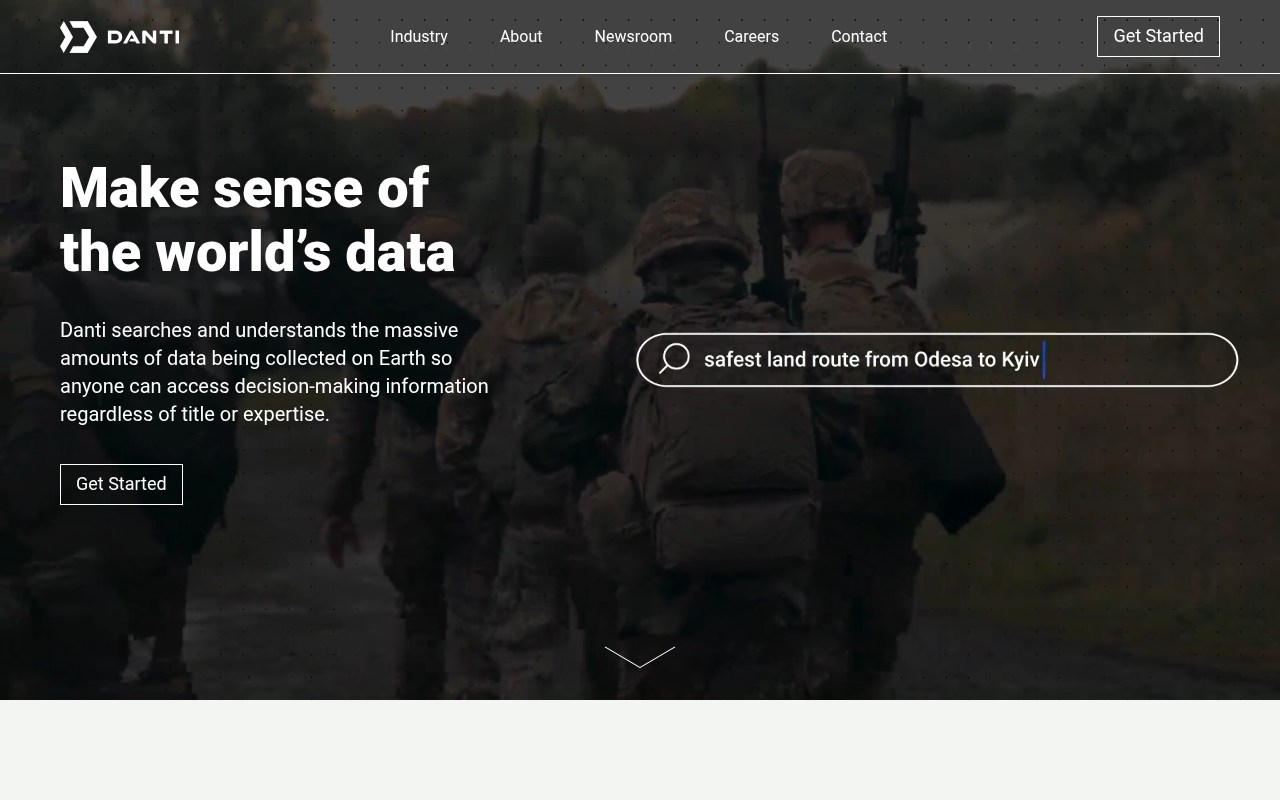The height and width of the screenshot is (800, 1280).
Task: Visit the Newsroom section
Action: tap(633, 37)
